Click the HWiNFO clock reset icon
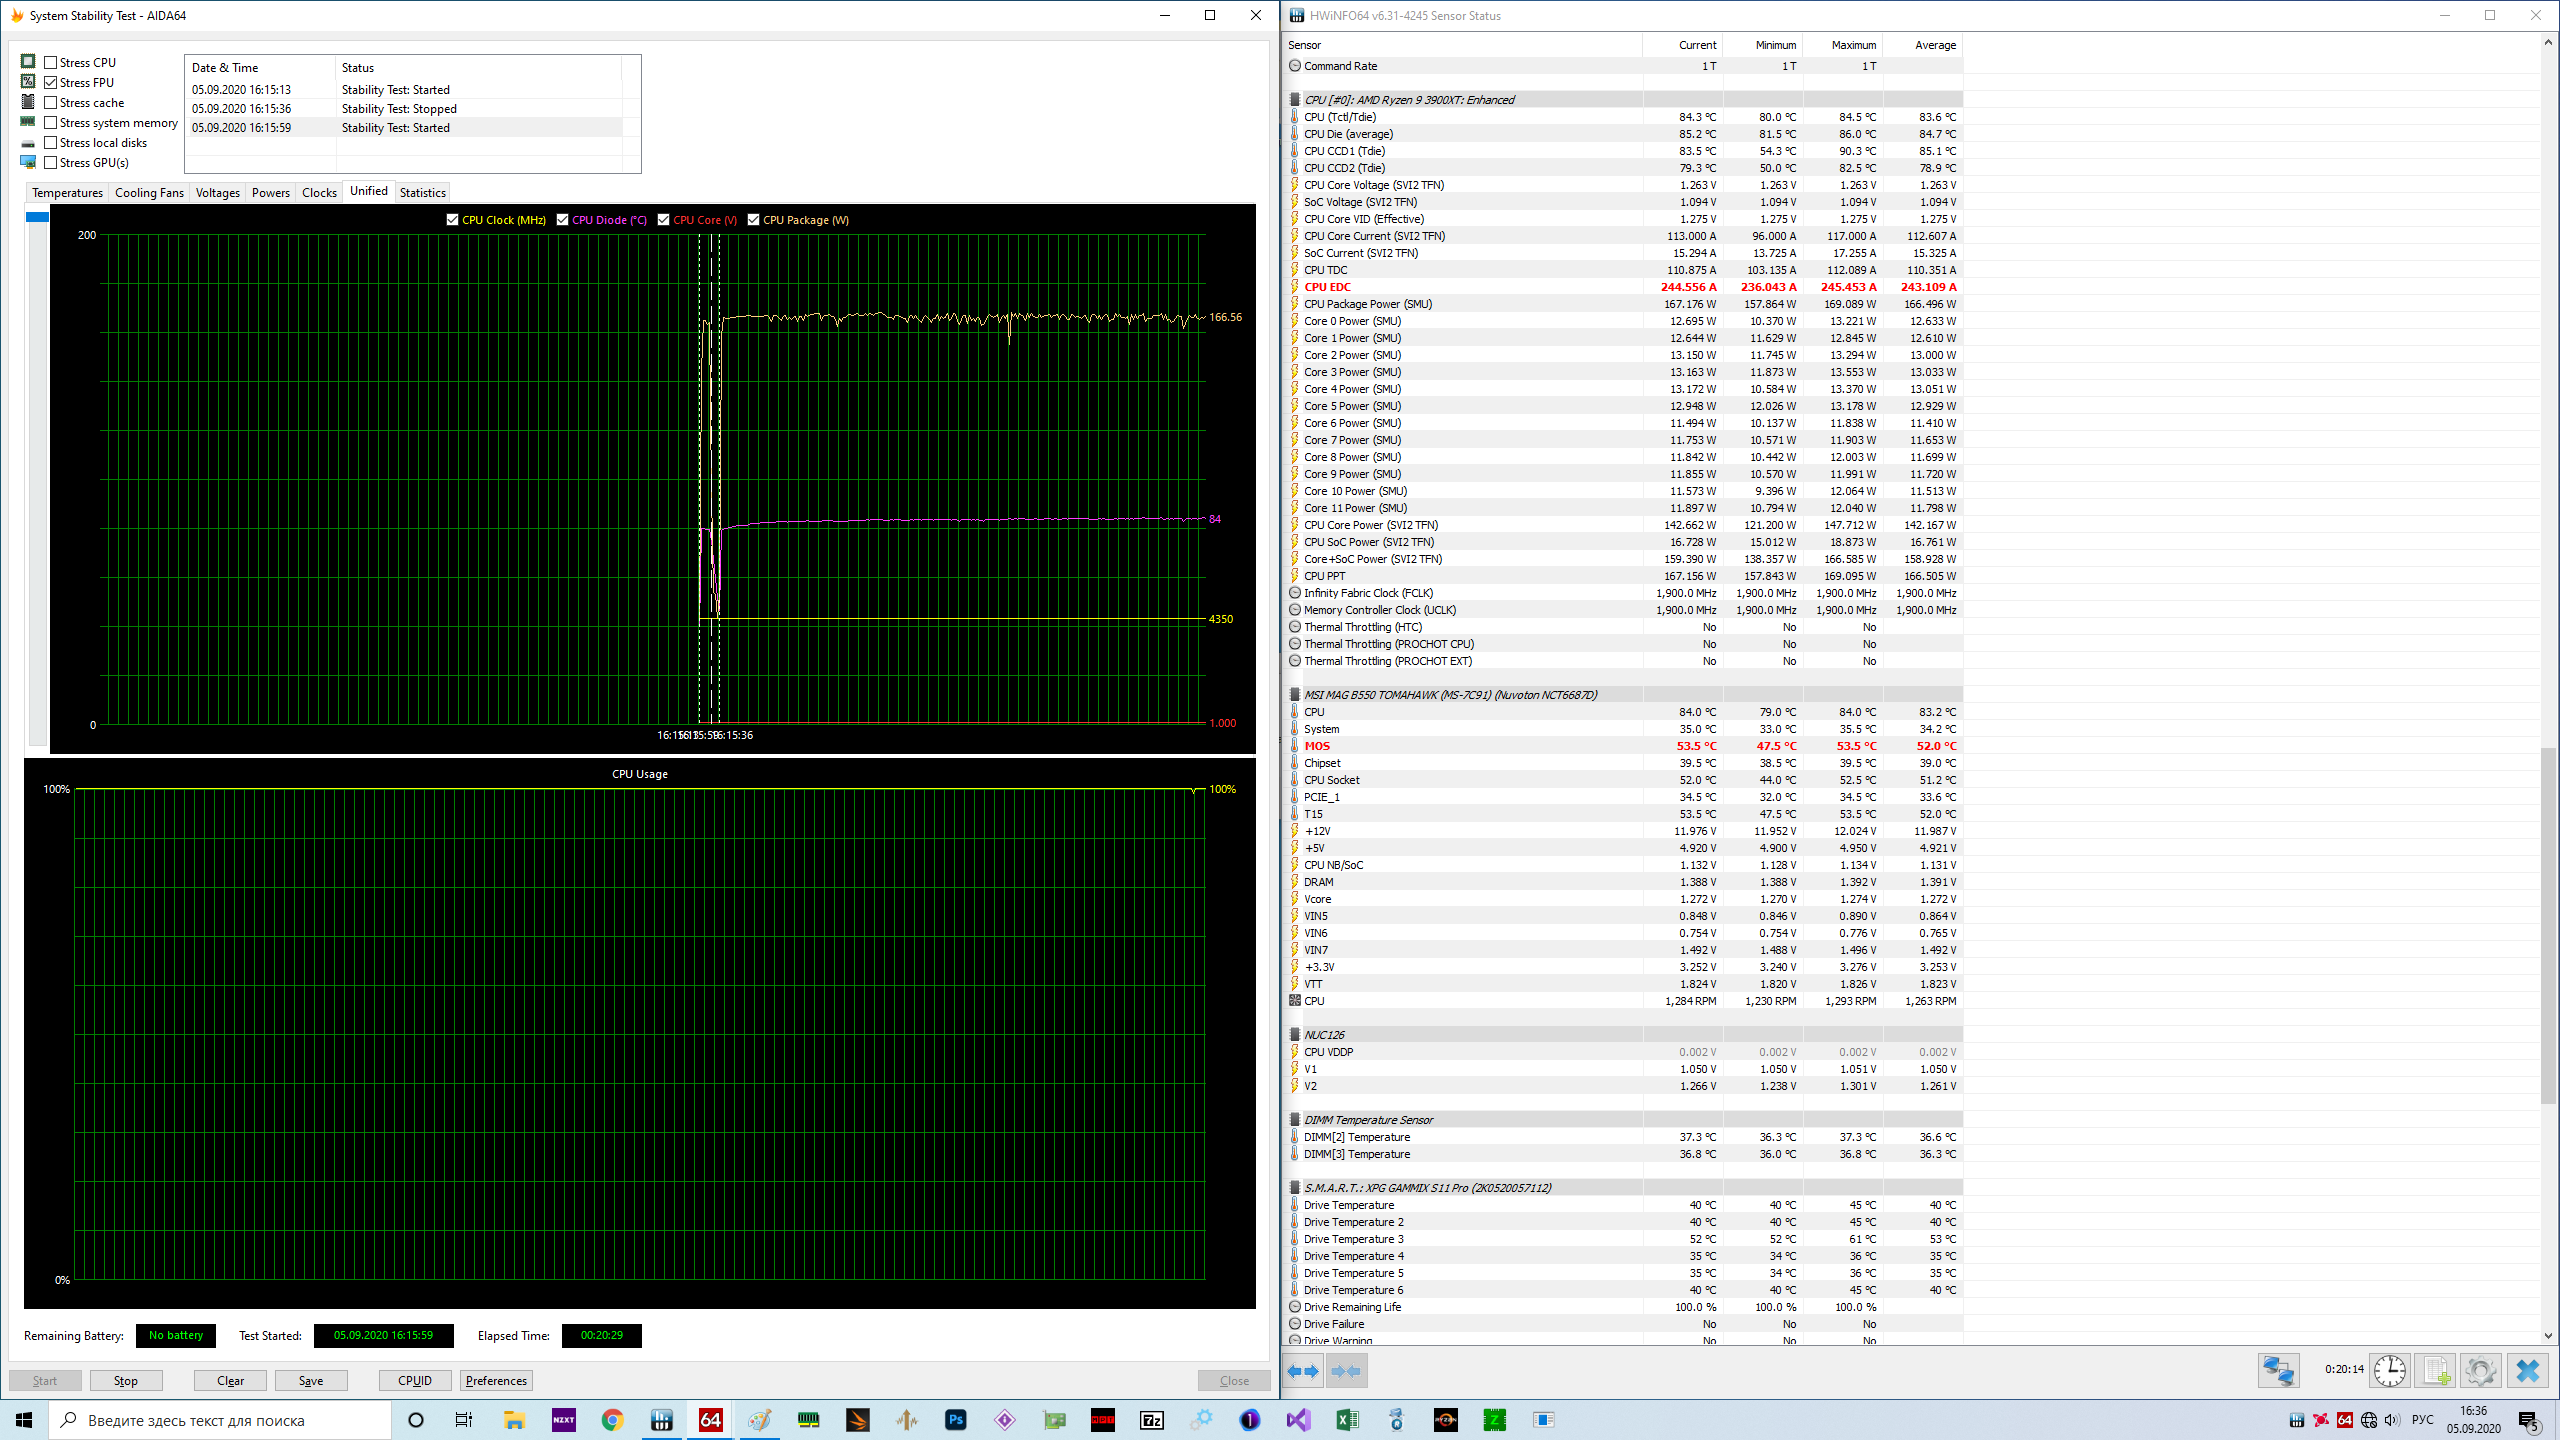The image size is (2560, 1440). click(2390, 1370)
